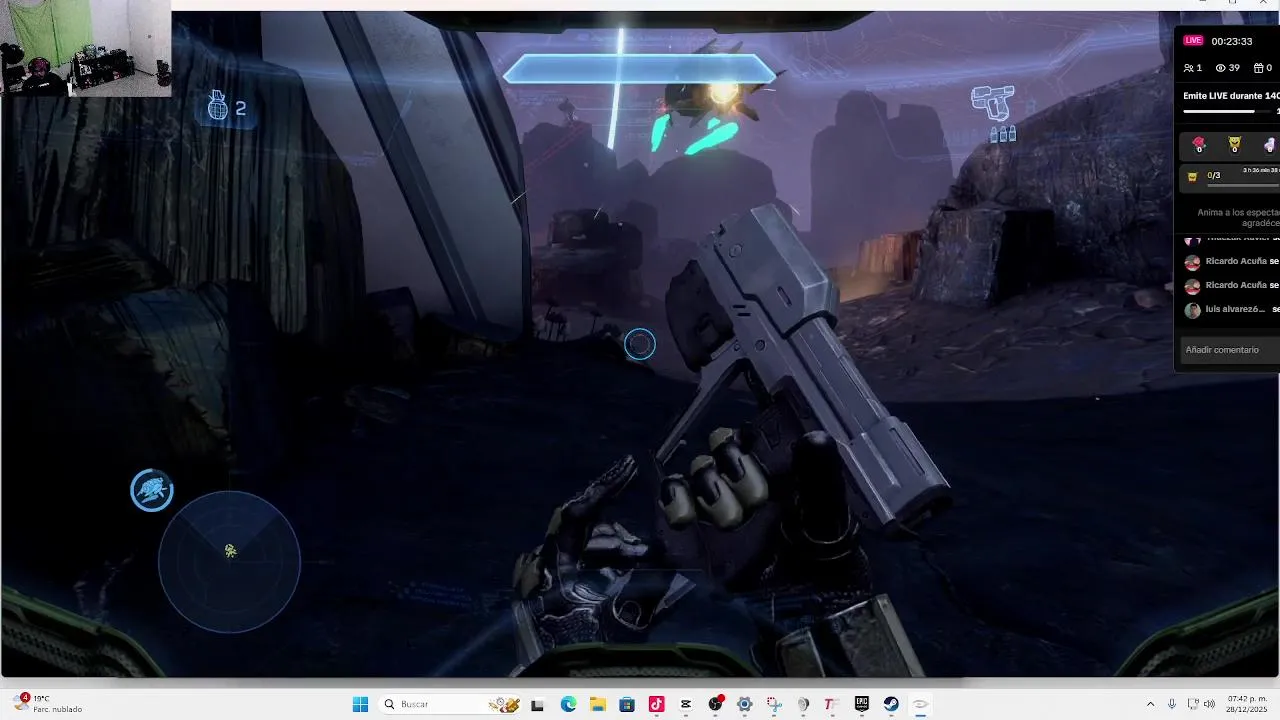This screenshot has width=1280, height=720.
Task: Click the Añadir comentario input field
Action: coord(1228,349)
